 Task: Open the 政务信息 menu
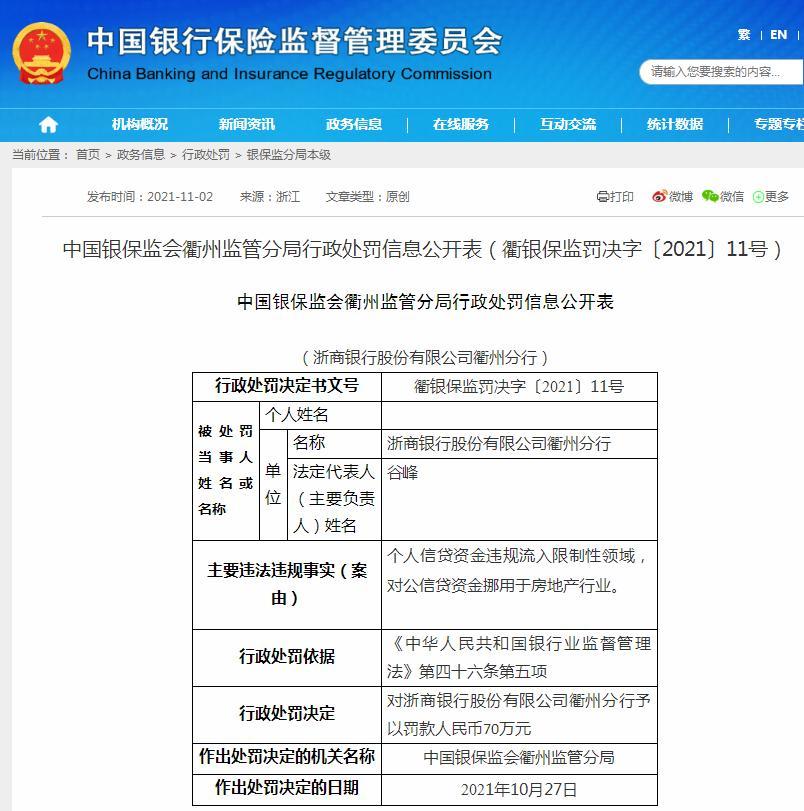354,124
